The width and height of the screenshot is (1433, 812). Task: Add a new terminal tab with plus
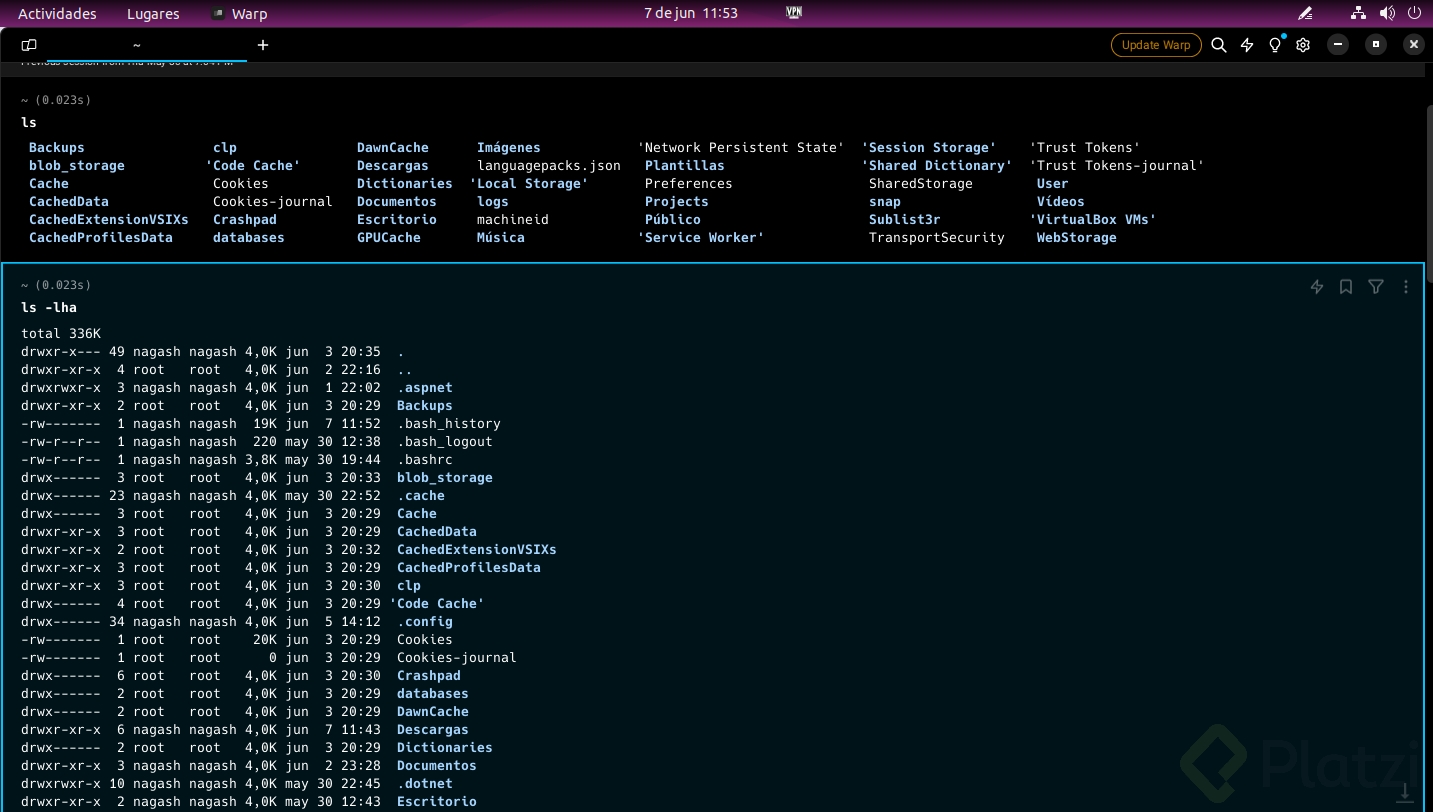(x=263, y=45)
